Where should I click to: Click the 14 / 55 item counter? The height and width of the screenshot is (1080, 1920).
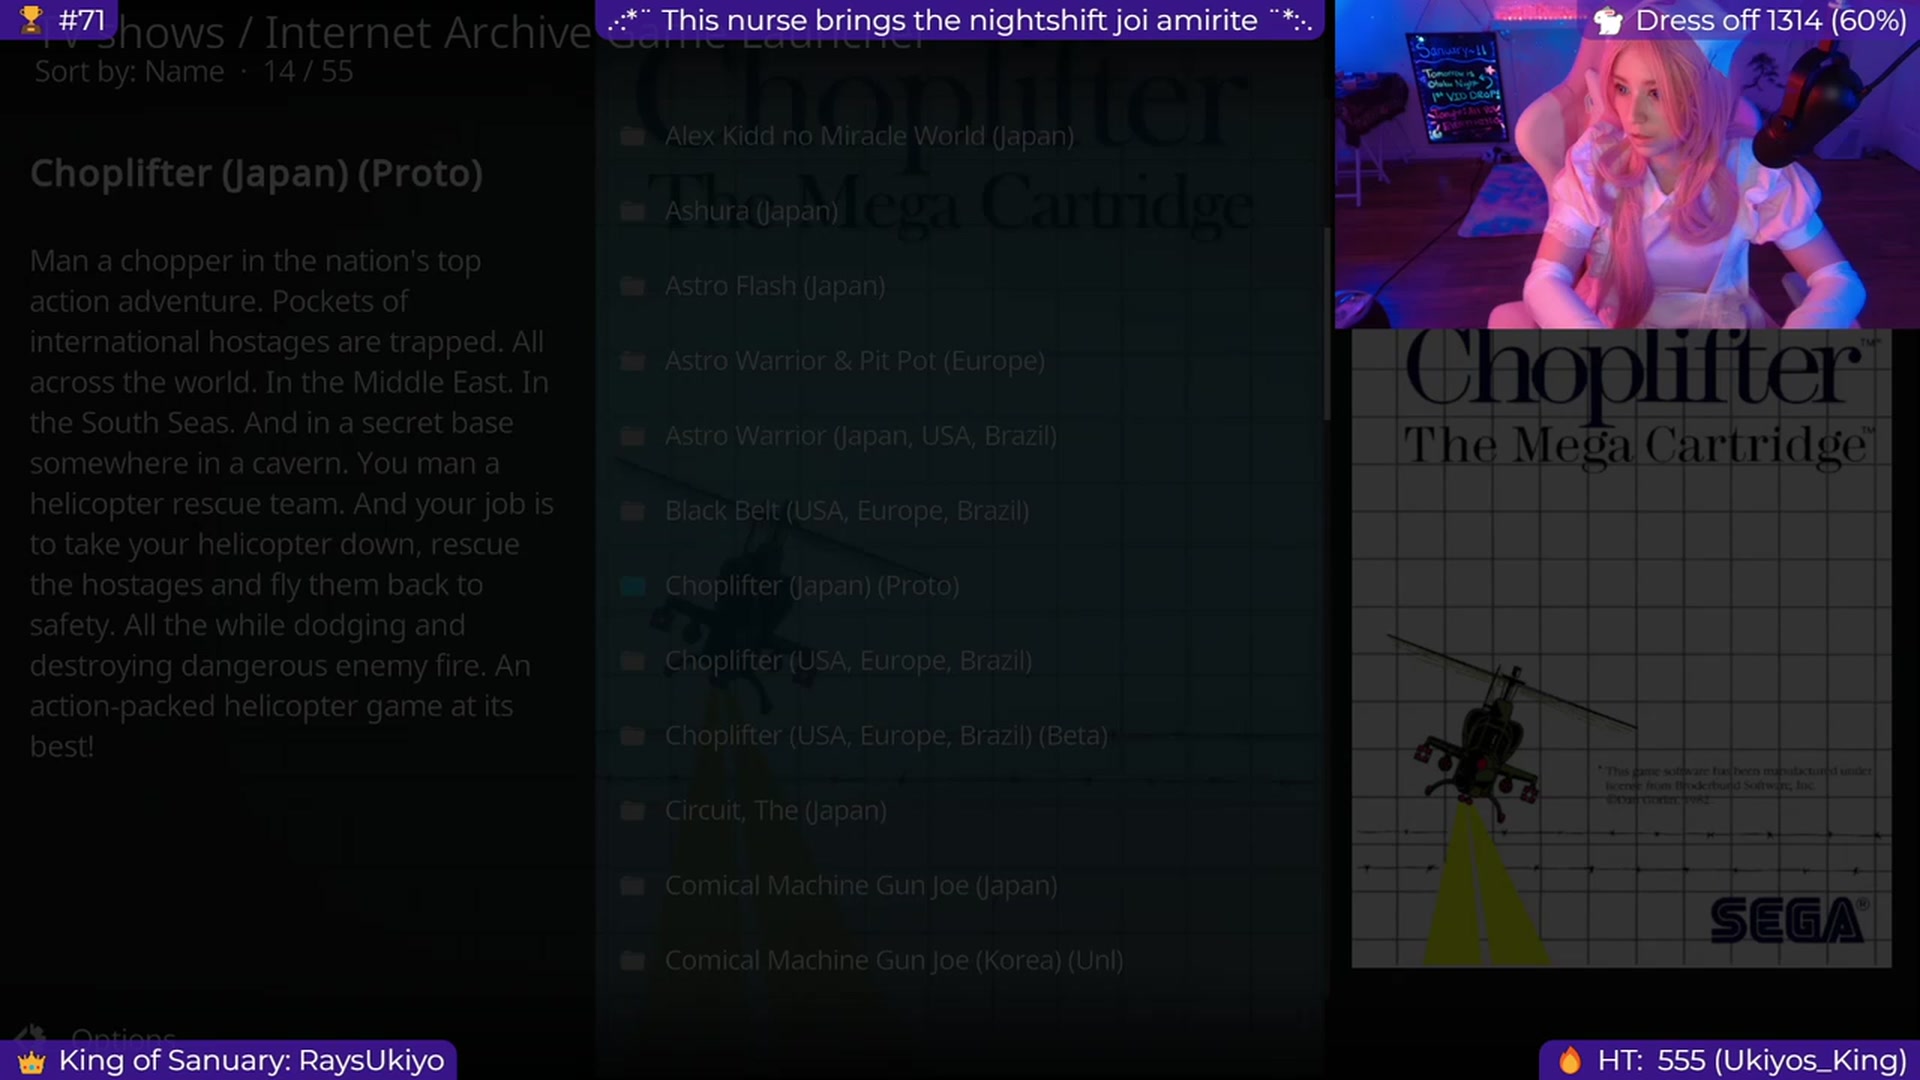coord(308,72)
